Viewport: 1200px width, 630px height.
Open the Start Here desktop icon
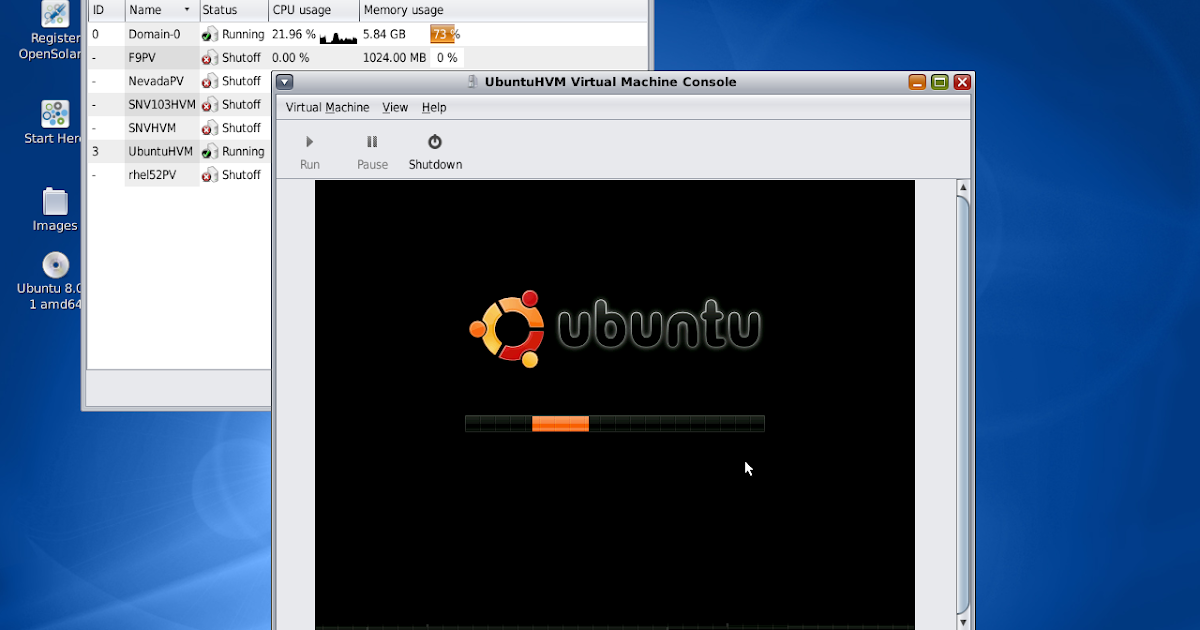tap(55, 122)
